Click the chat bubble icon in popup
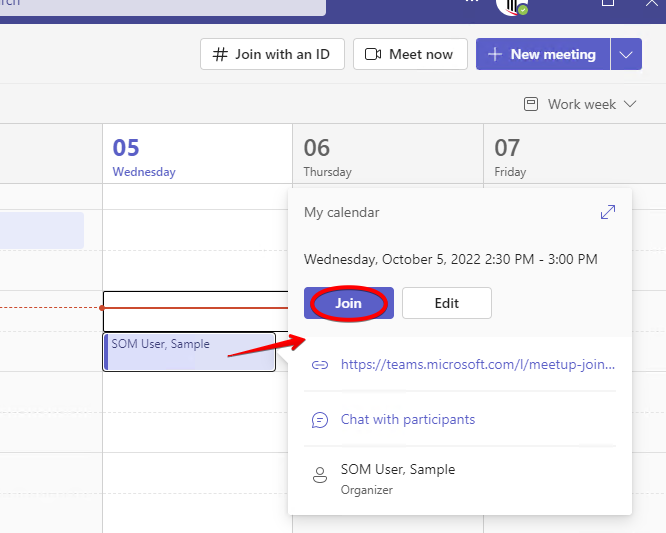The height and width of the screenshot is (533, 666). [320, 420]
